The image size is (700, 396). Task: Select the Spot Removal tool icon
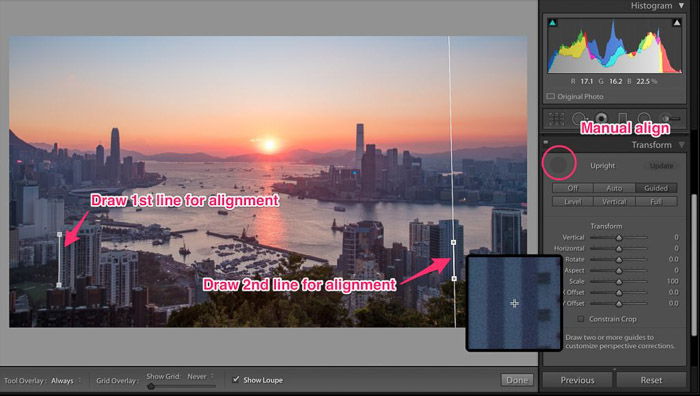[x=579, y=119]
